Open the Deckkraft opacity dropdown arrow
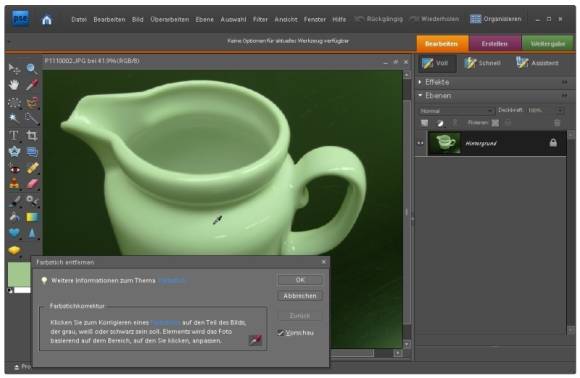The height and width of the screenshot is (378, 580). [560, 111]
